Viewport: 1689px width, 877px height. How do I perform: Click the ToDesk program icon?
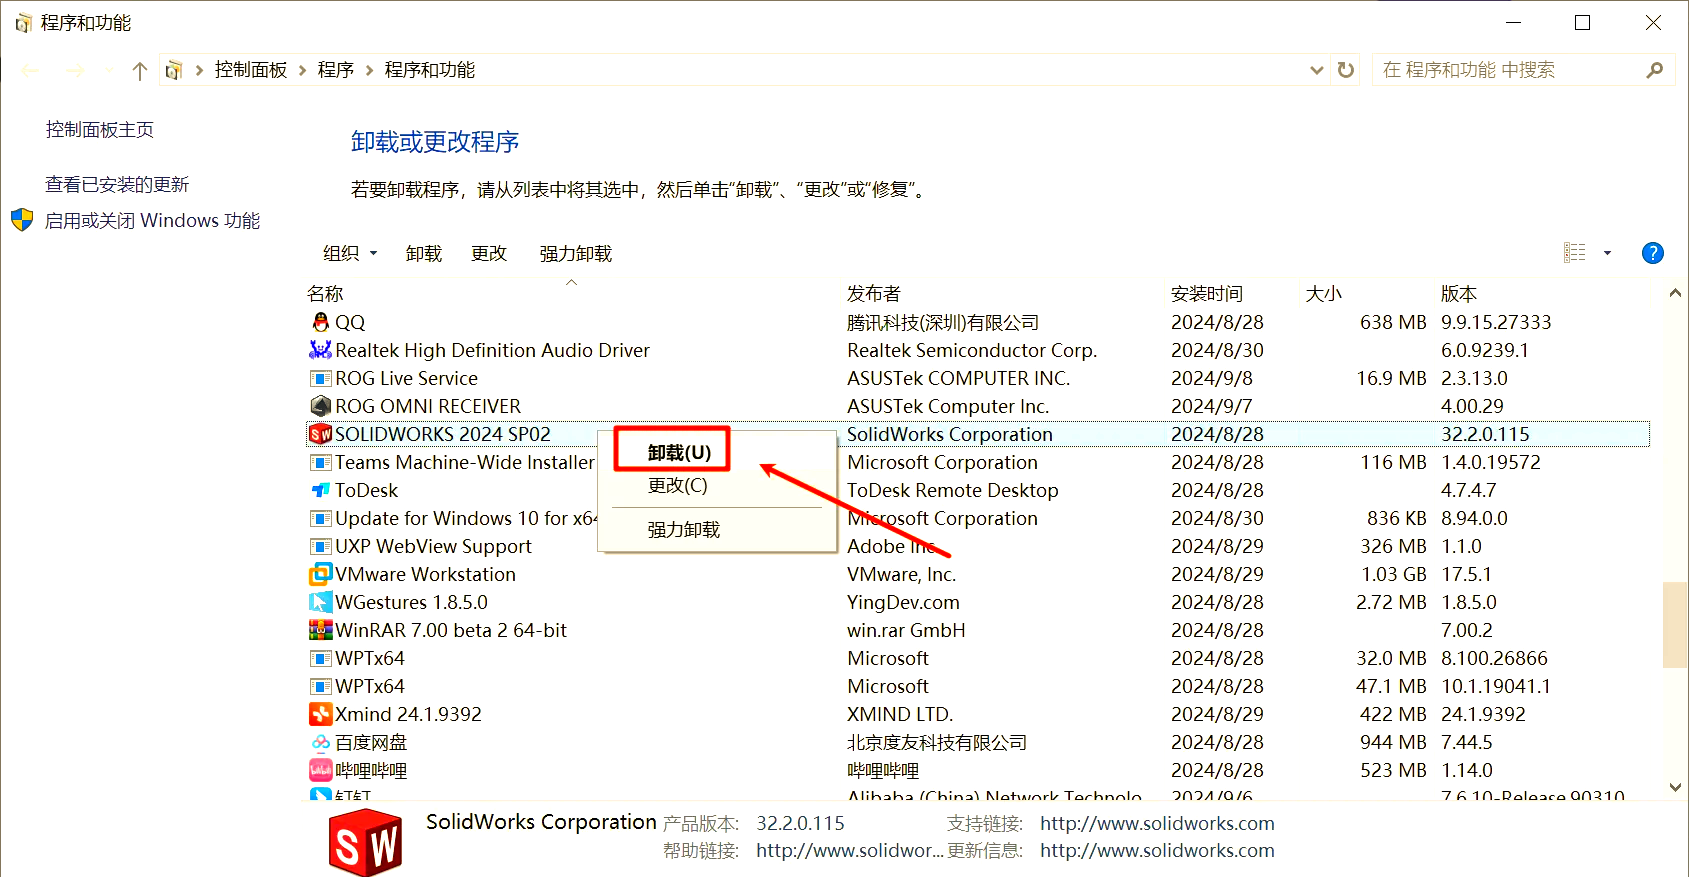click(x=320, y=490)
